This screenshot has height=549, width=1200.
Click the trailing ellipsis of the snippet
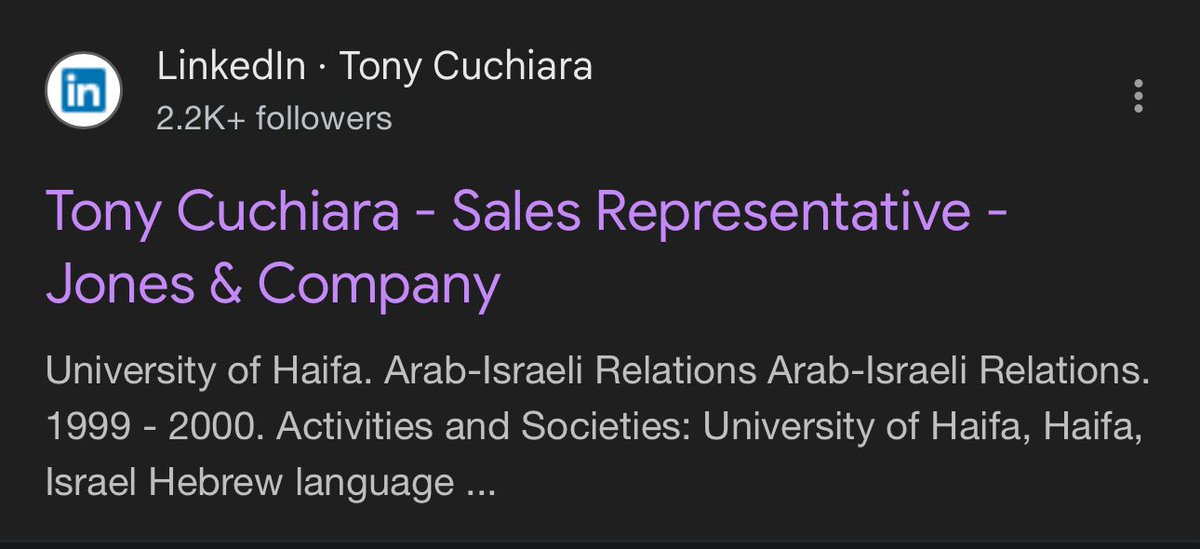pyautogui.click(x=480, y=484)
